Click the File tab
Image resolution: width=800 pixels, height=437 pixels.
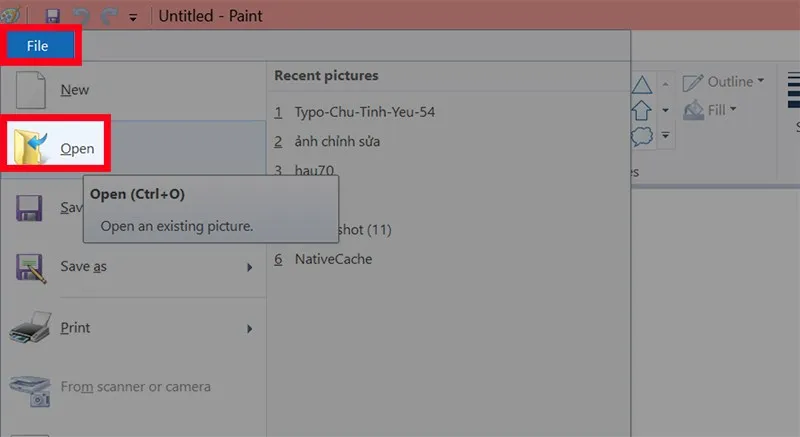(x=38, y=46)
